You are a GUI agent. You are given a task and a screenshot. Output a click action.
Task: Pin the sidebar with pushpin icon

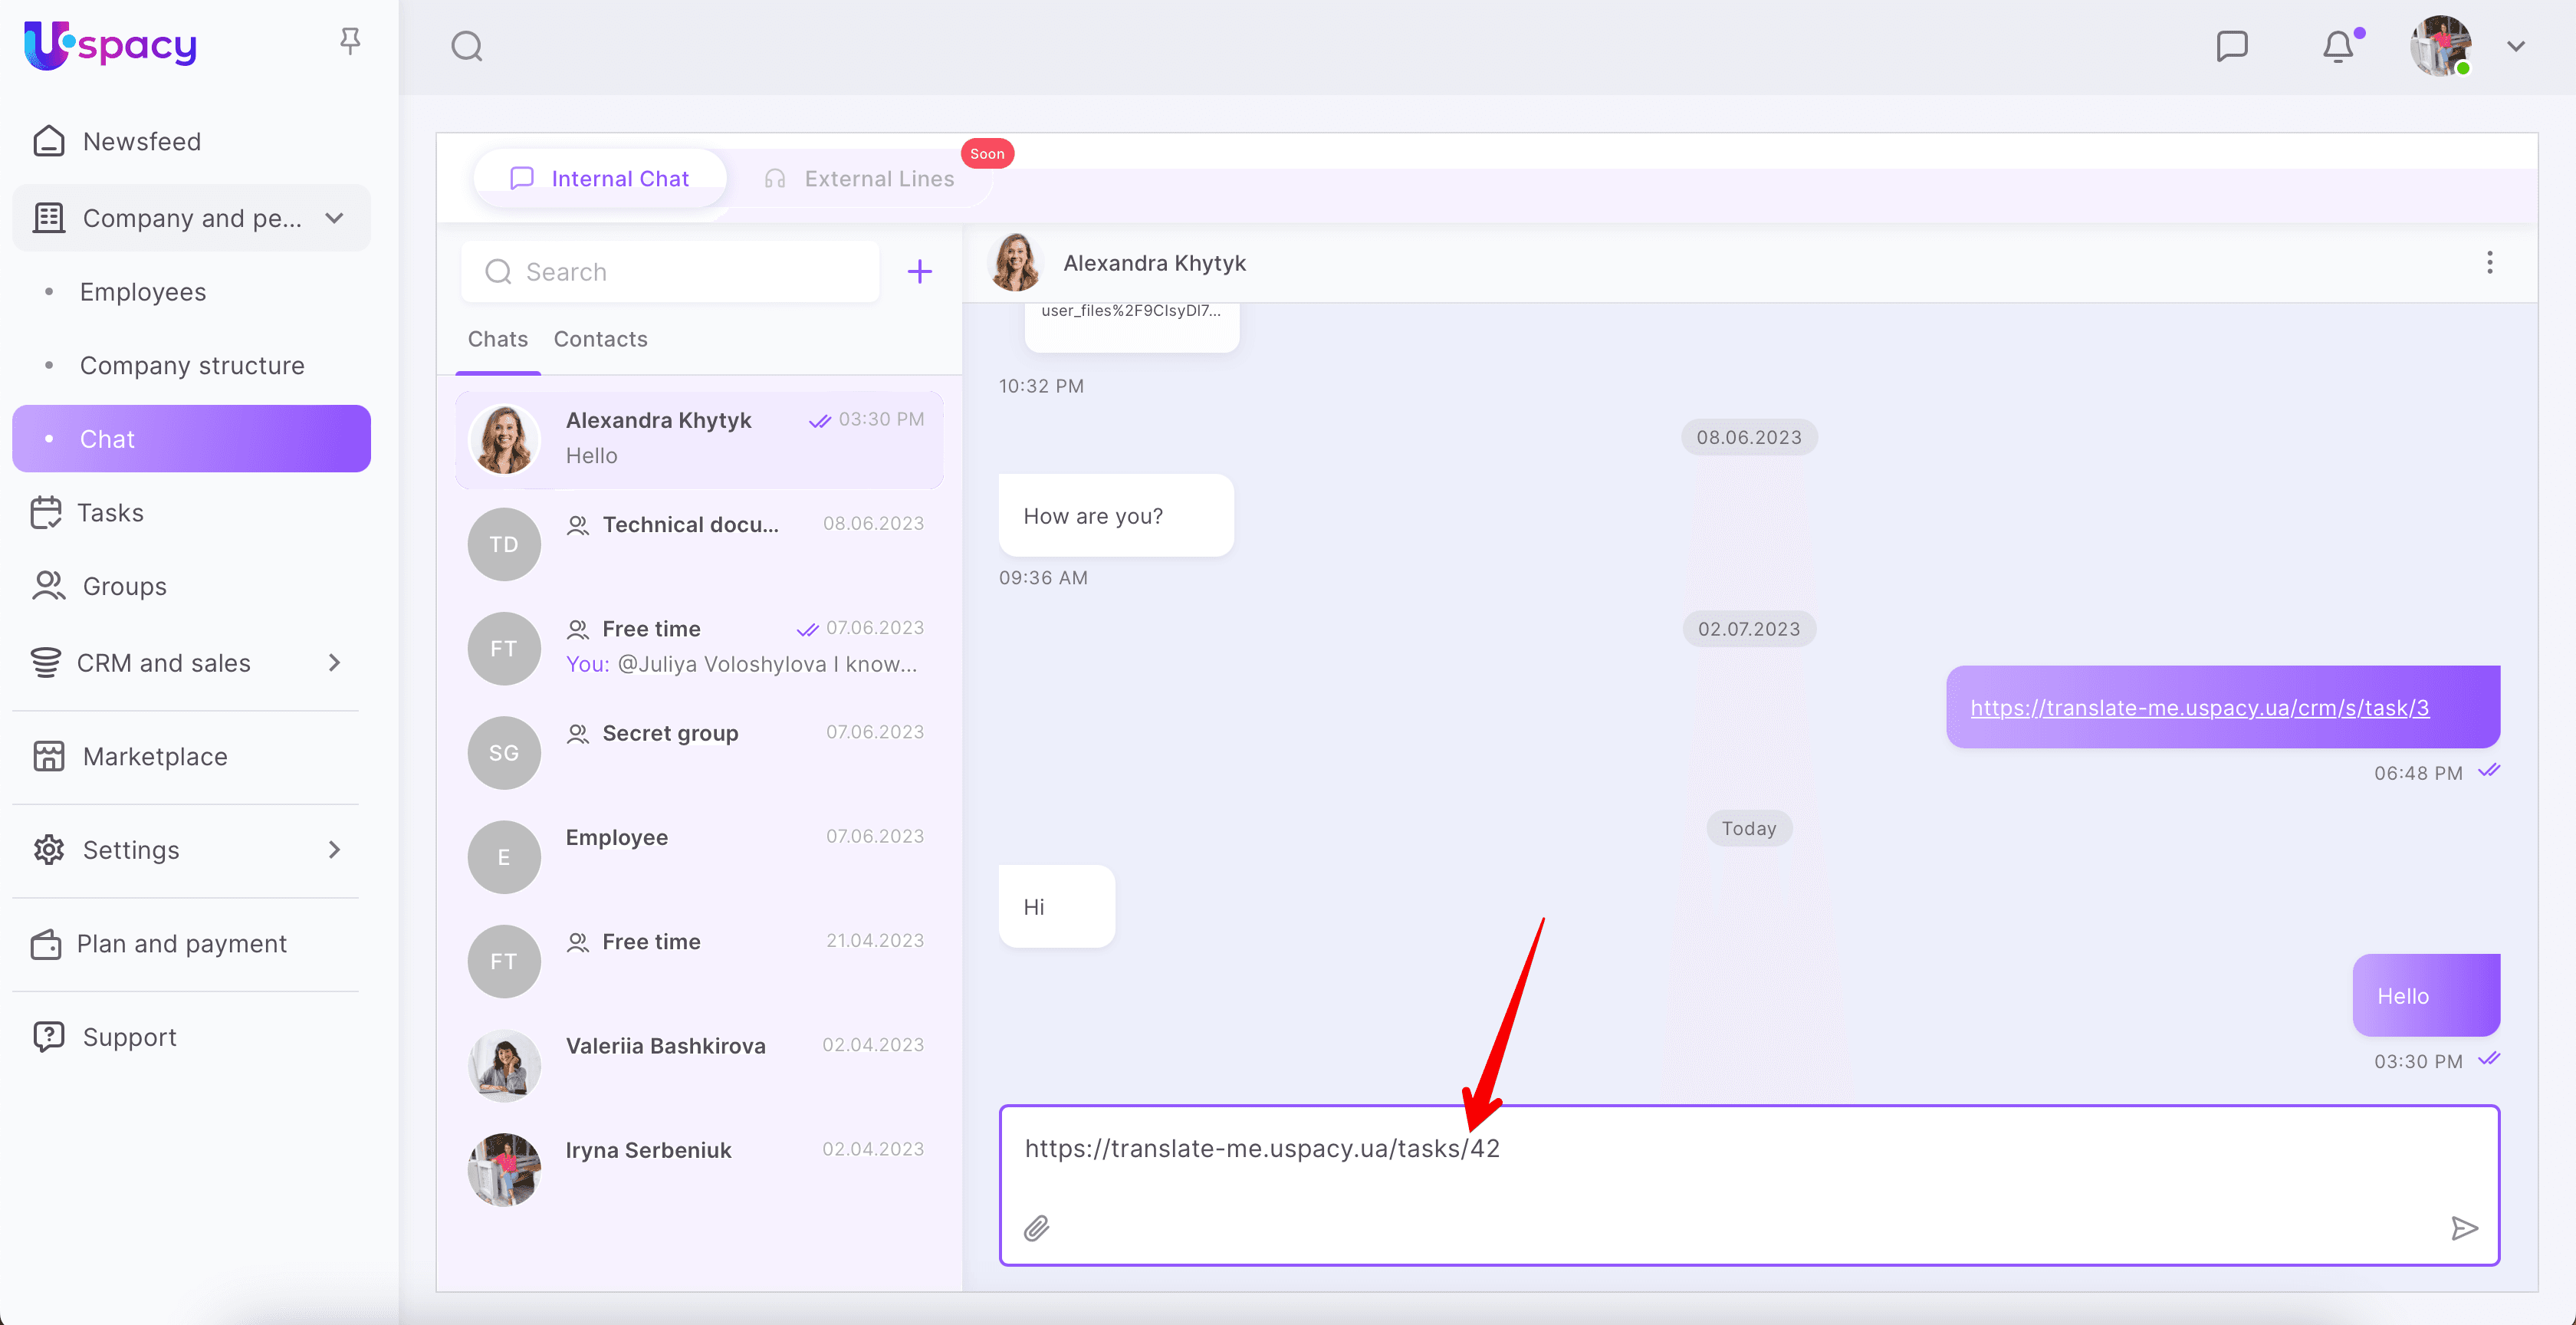(350, 41)
